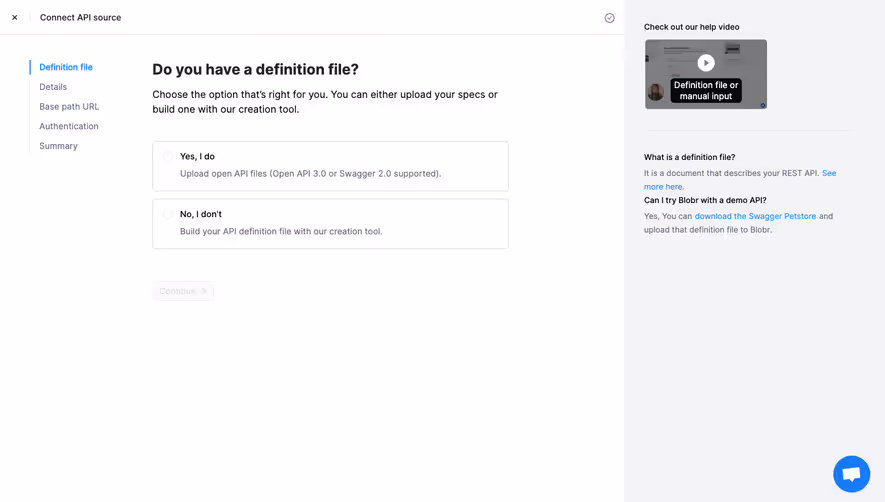Close the Connect API source dialog

click(15, 18)
